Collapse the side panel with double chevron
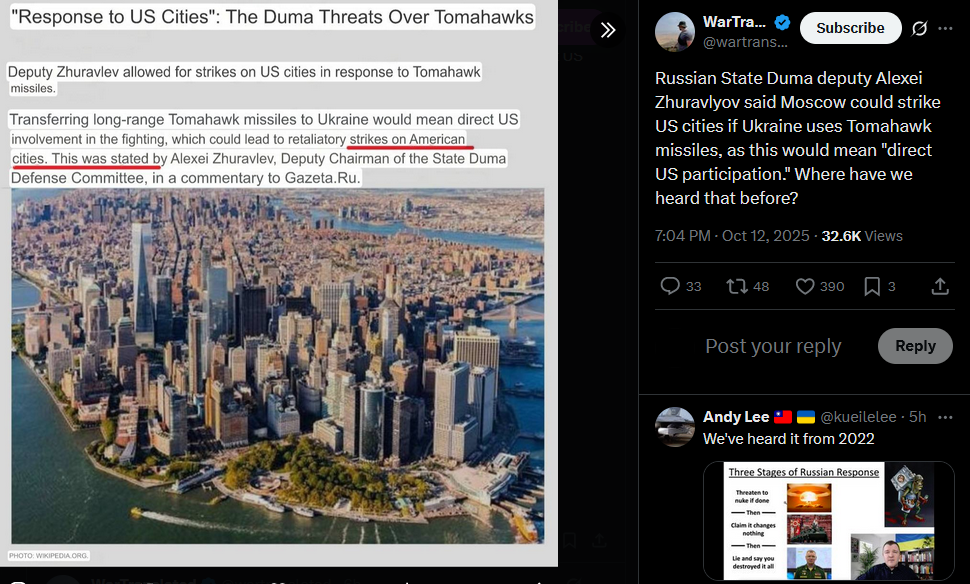970x584 pixels. (608, 30)
